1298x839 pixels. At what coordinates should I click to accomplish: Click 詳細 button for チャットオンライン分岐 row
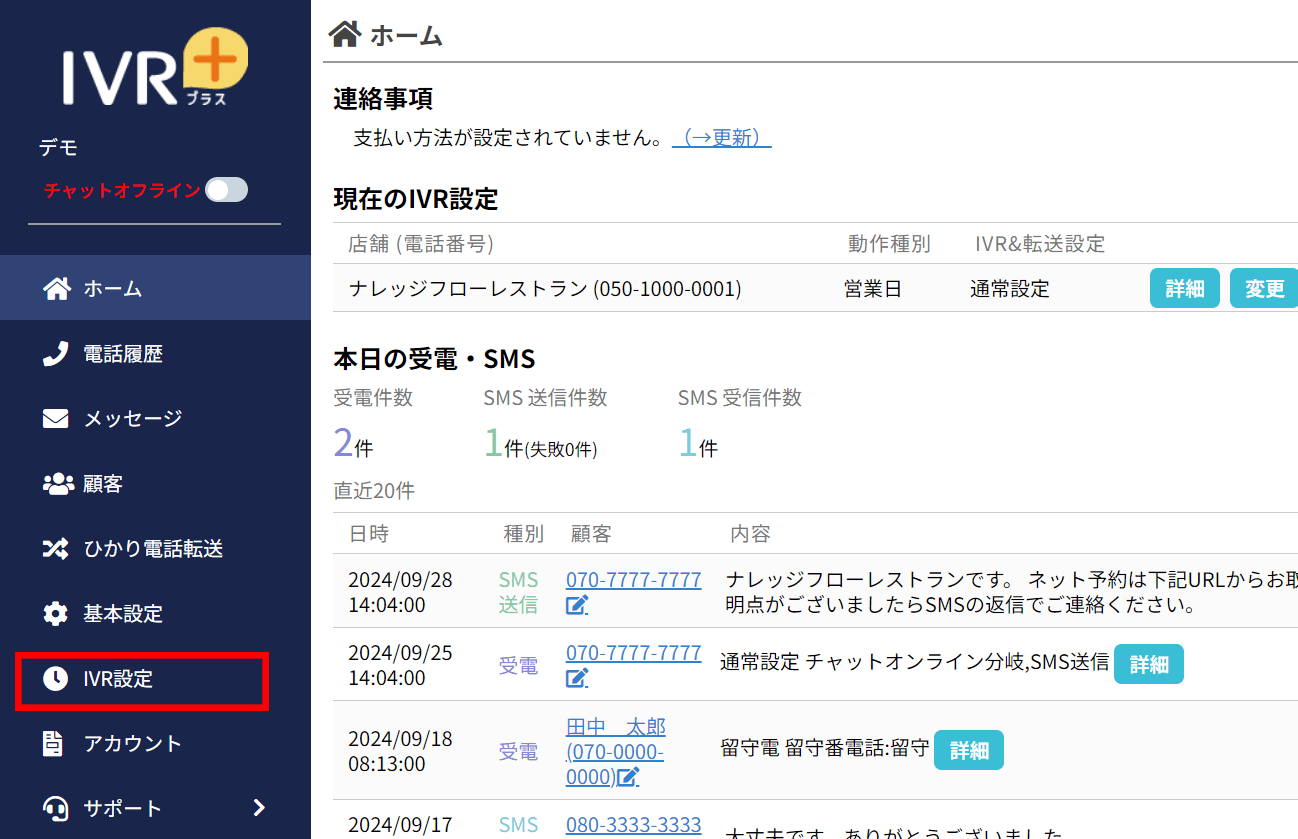pos(1149,664)
